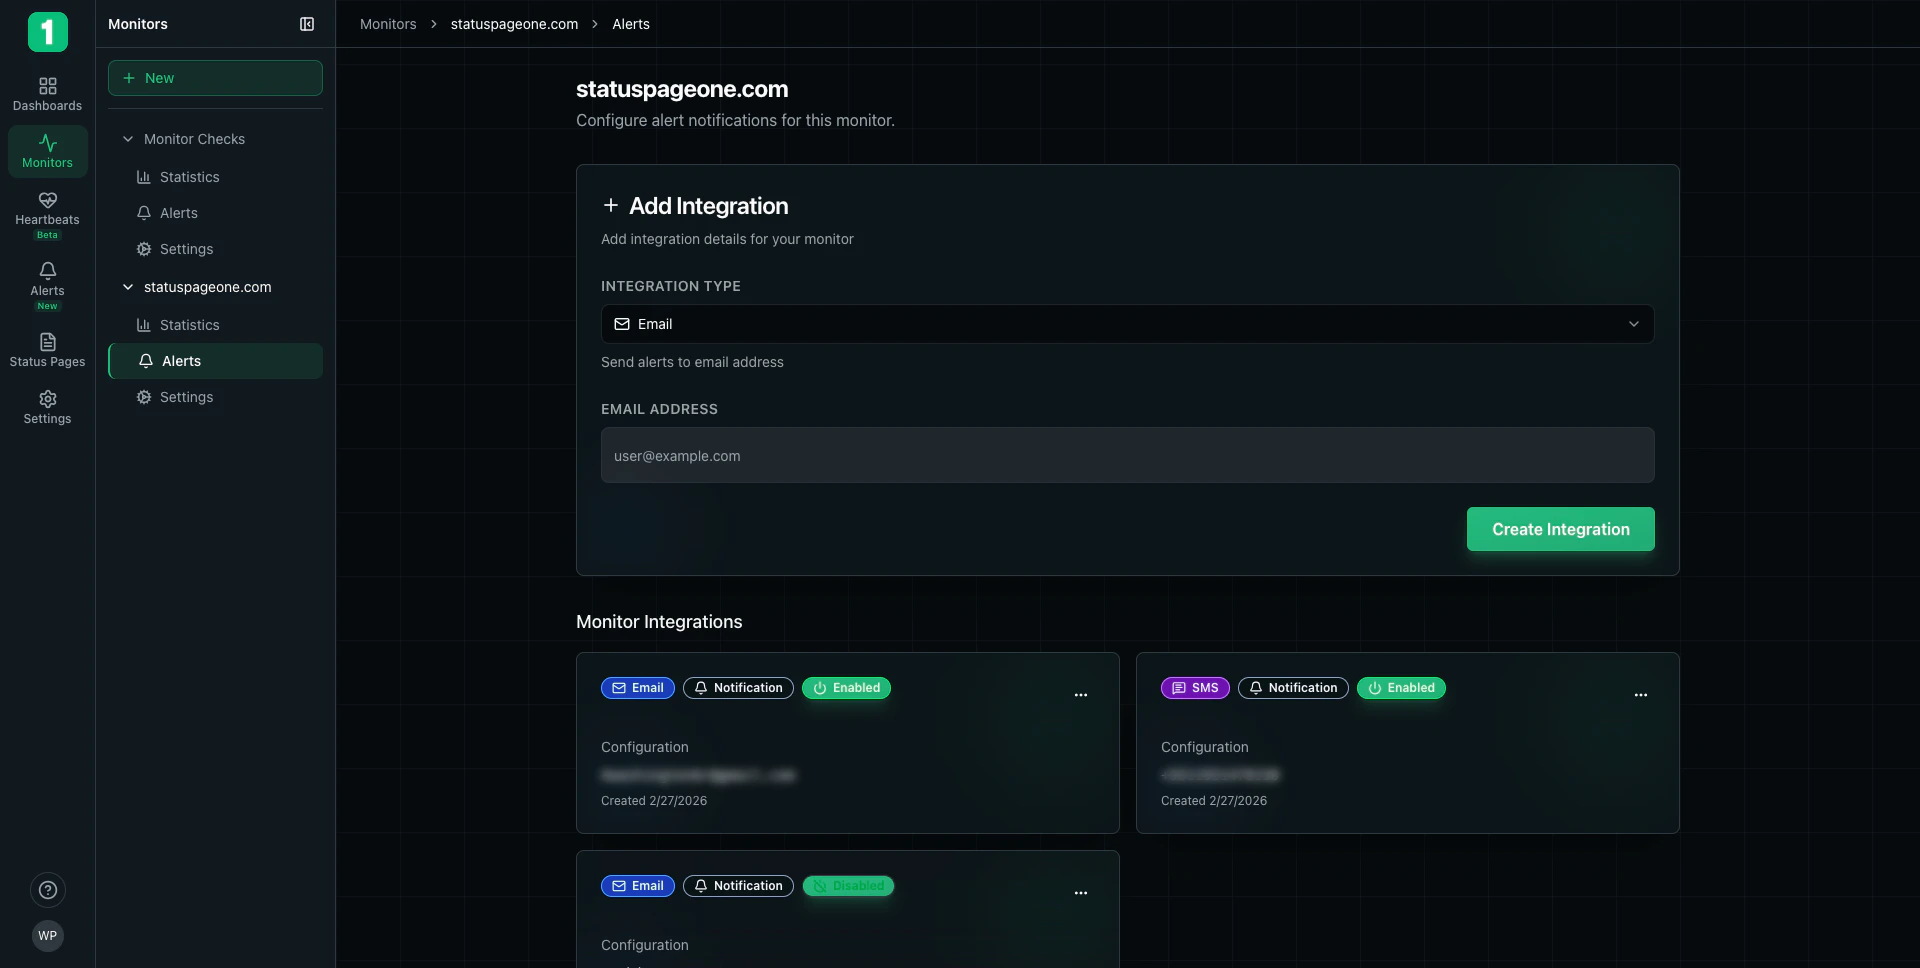Click Create Integration button
The width and height of the screenshot is (1920, 968).
tap(1560, 529)
